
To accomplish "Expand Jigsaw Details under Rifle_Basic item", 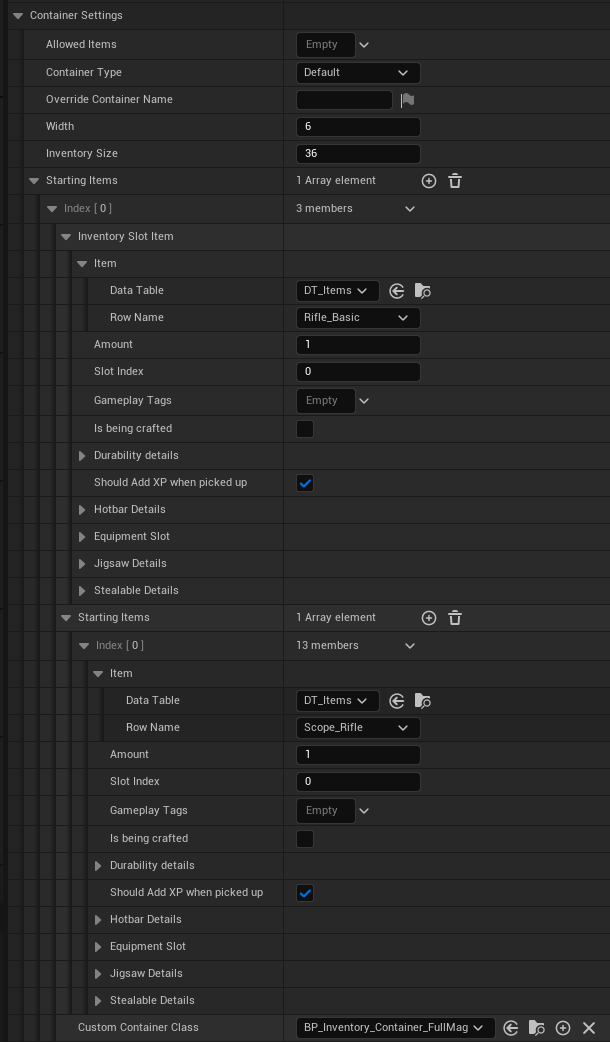I will click(x=82, y=564).
